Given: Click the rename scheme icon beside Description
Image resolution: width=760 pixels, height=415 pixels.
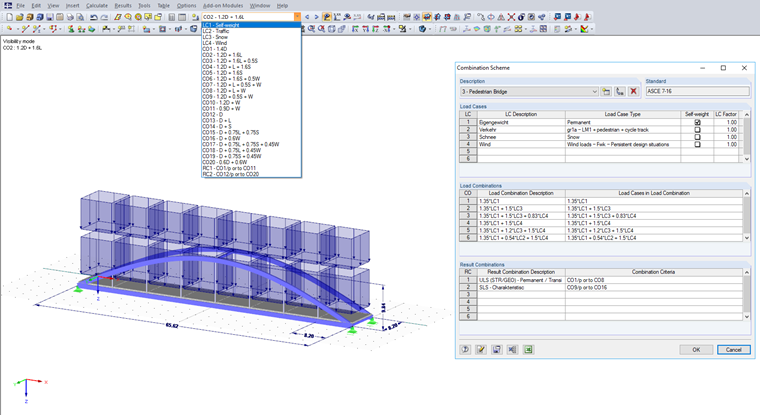Looking at the screenshot, I should pos(620,91).
